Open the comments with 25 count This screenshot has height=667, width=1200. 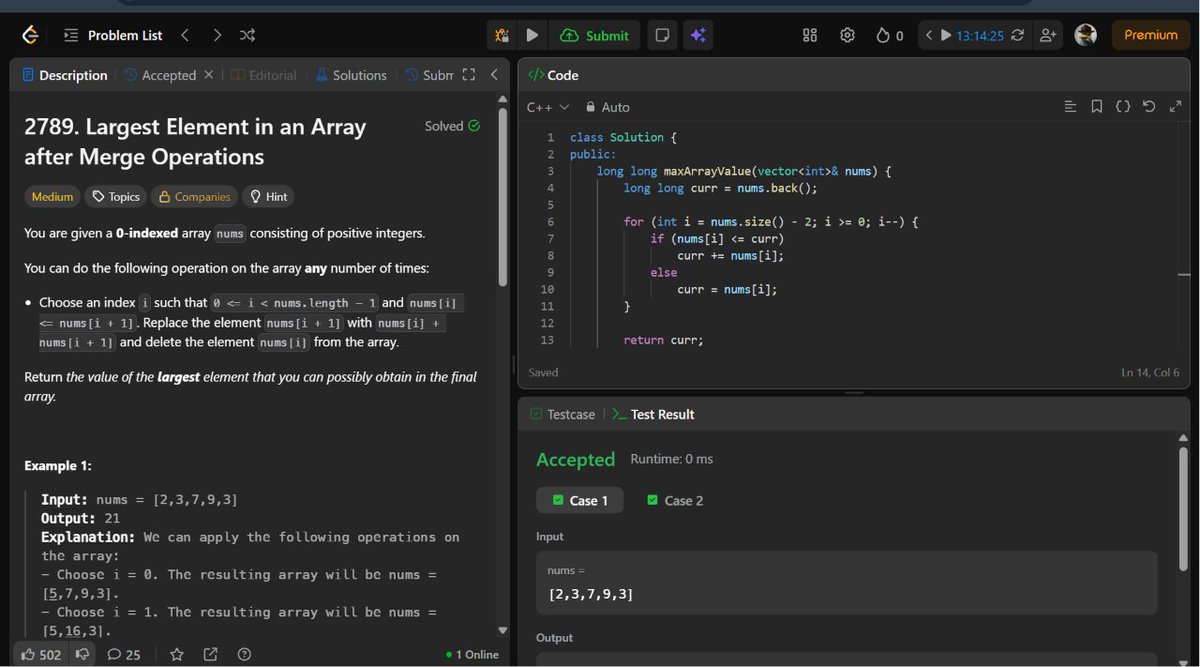coord(124,655)
